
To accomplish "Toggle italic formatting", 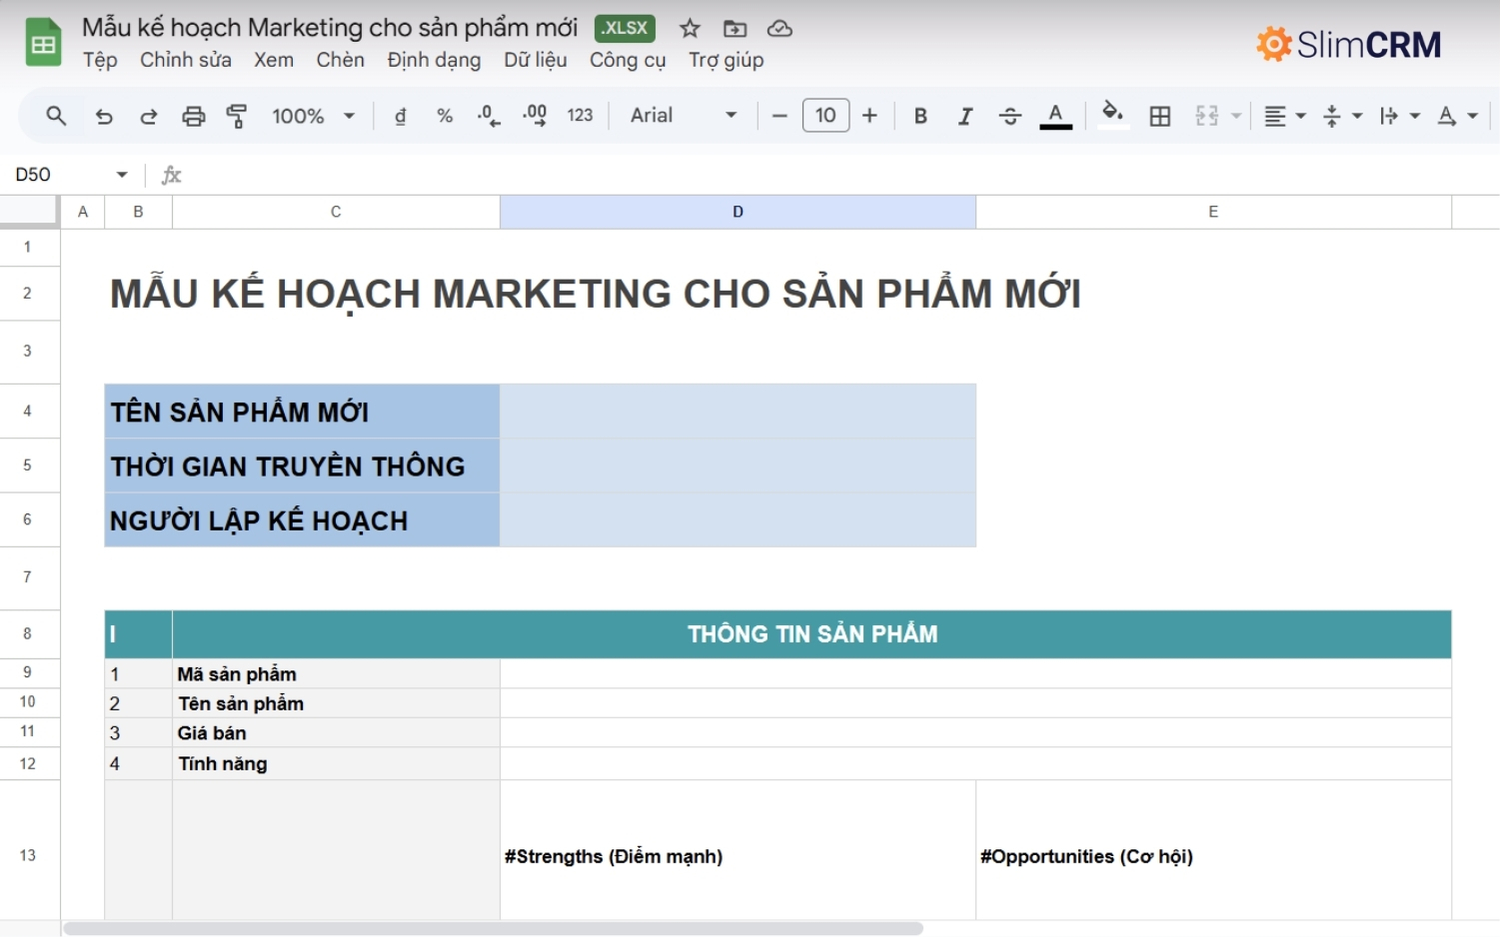I will pos(965,116).
